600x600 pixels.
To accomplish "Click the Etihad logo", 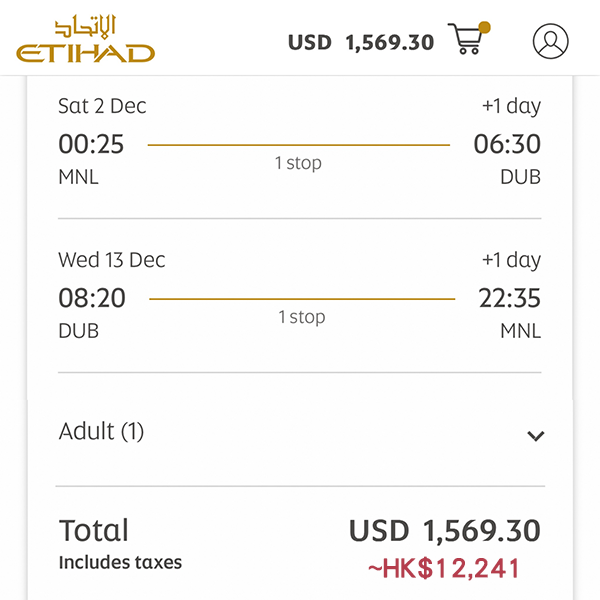I will pyautogui.click(x=86, y=40).
